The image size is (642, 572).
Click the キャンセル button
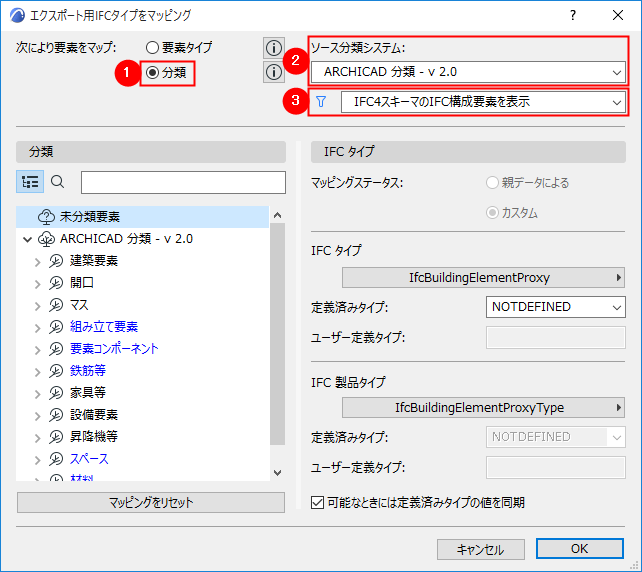[481, 549]
